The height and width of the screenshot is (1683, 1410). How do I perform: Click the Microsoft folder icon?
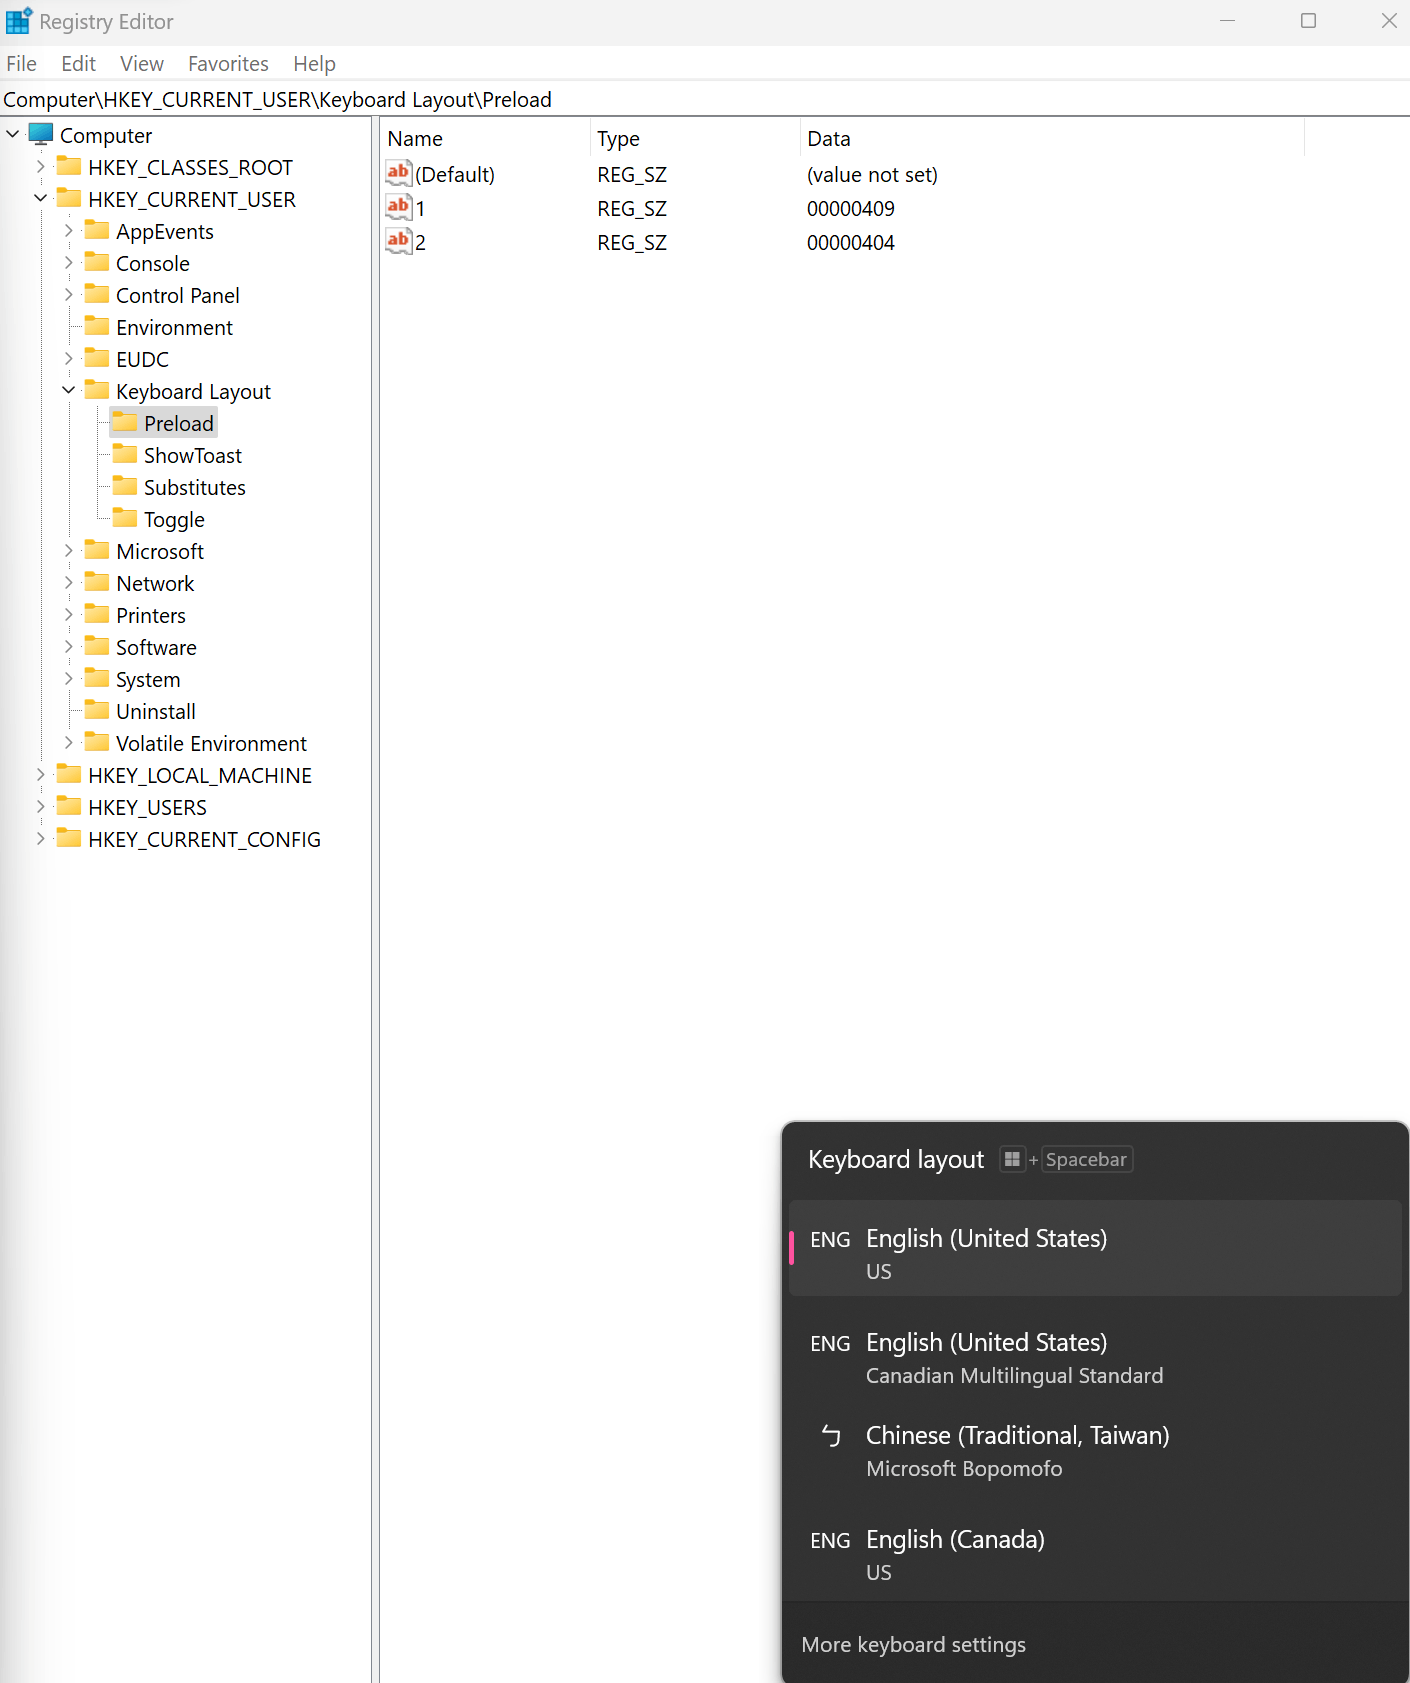(97, 550)
